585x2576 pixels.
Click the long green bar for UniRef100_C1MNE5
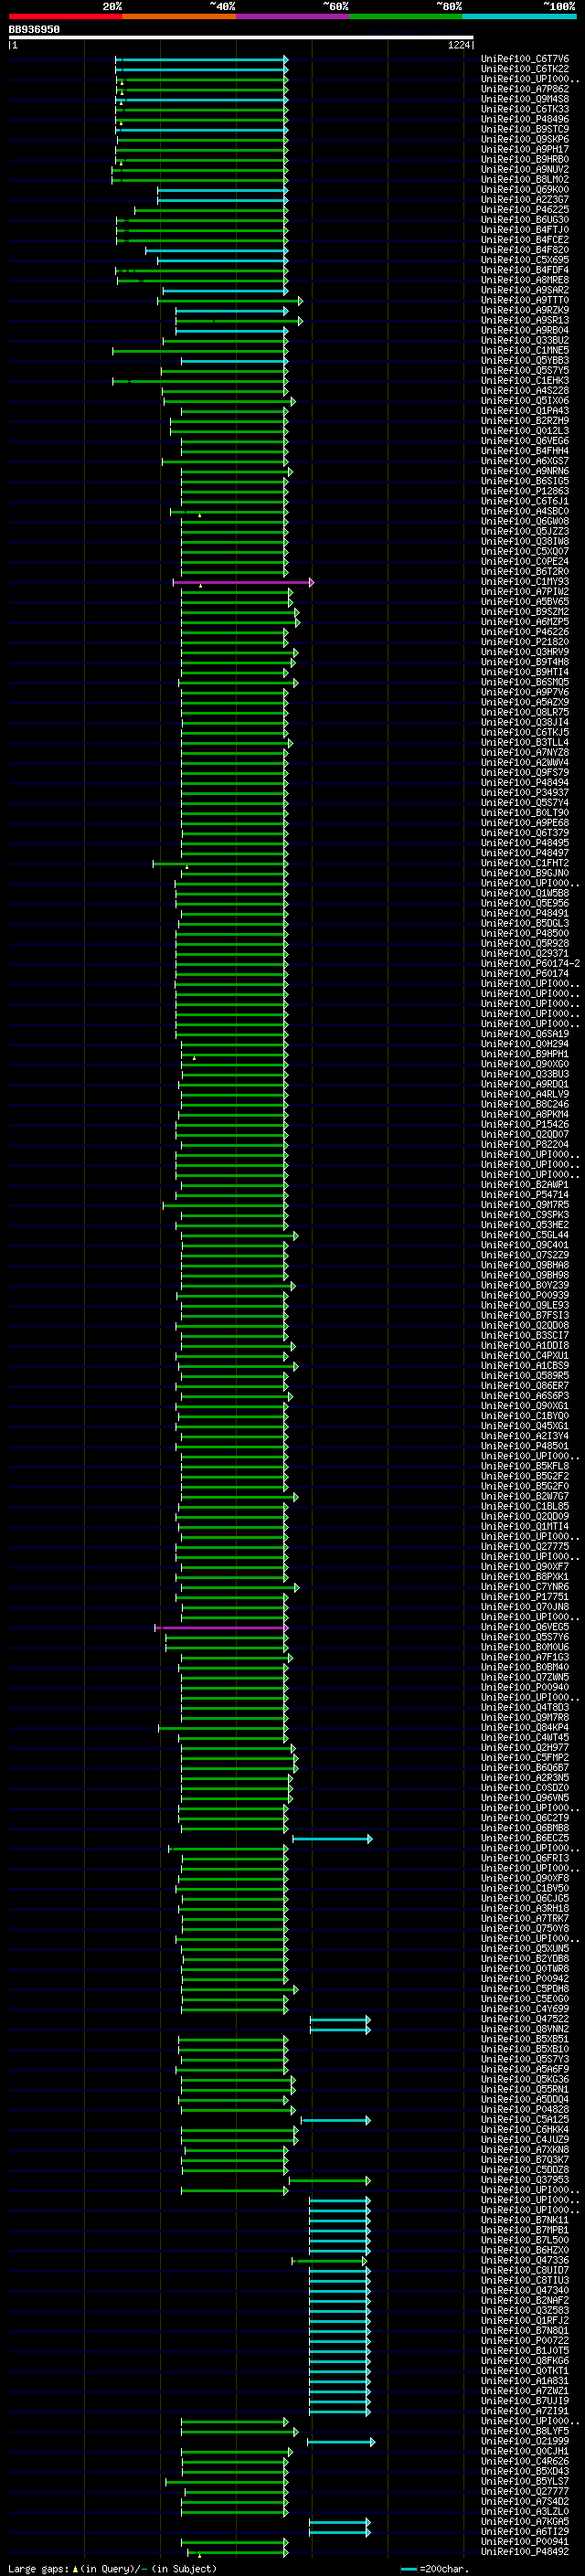click(200, 351)
